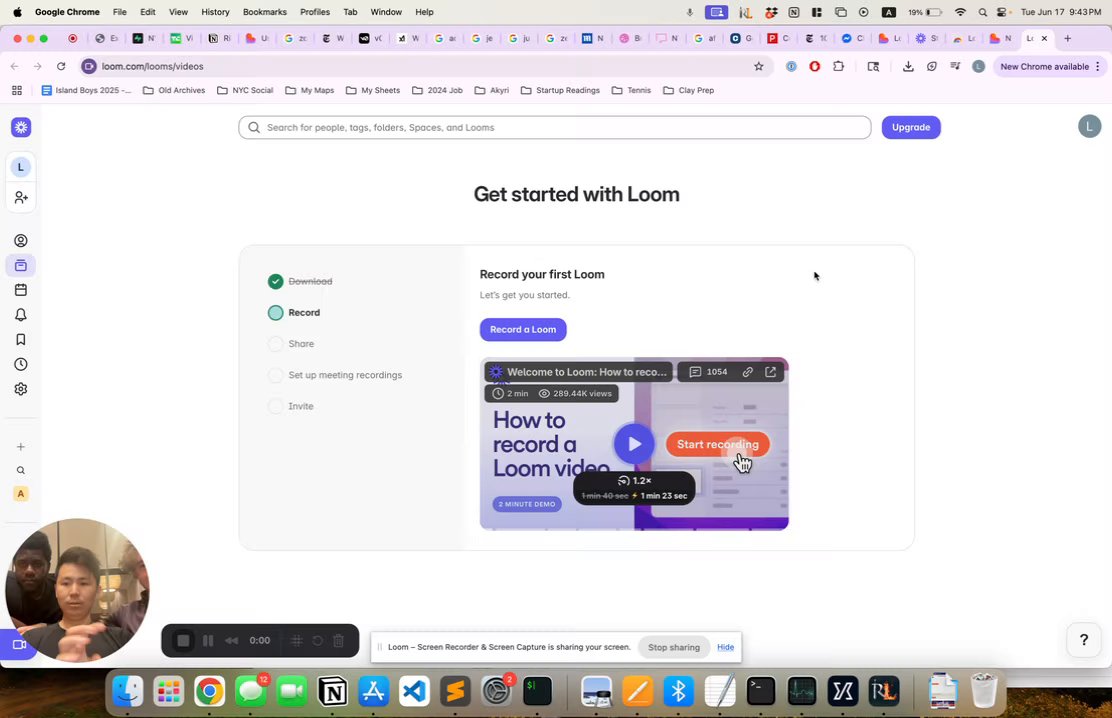Open the Clay Prep bookmark folder

point(688,90)
